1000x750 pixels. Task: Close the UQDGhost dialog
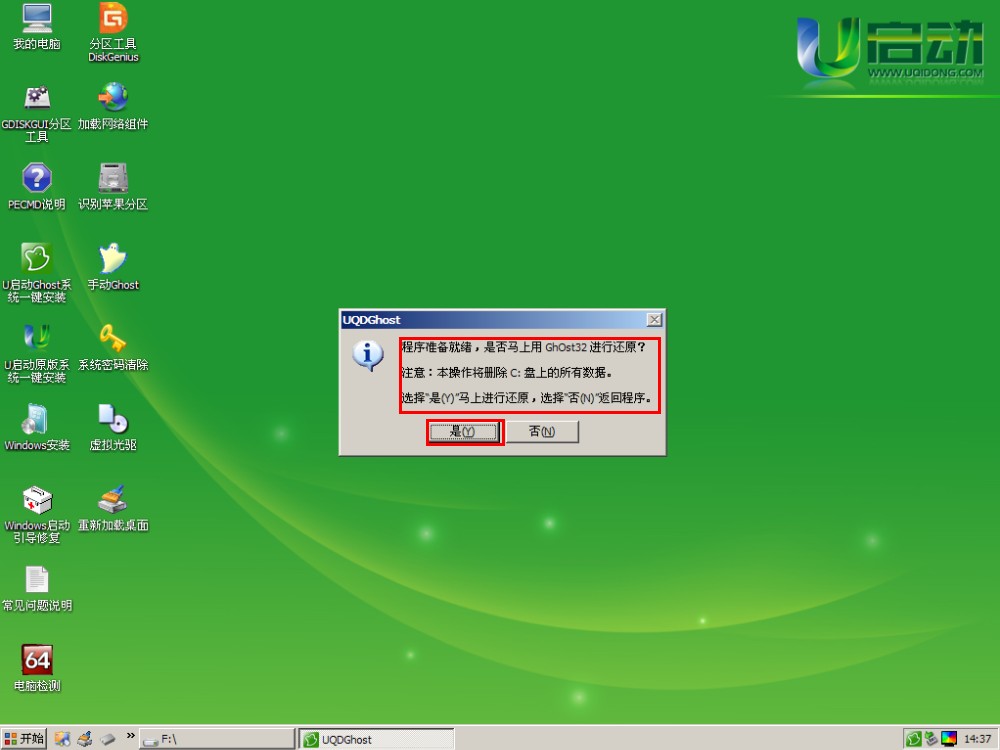pyautogui.click(x=654, y=320)
